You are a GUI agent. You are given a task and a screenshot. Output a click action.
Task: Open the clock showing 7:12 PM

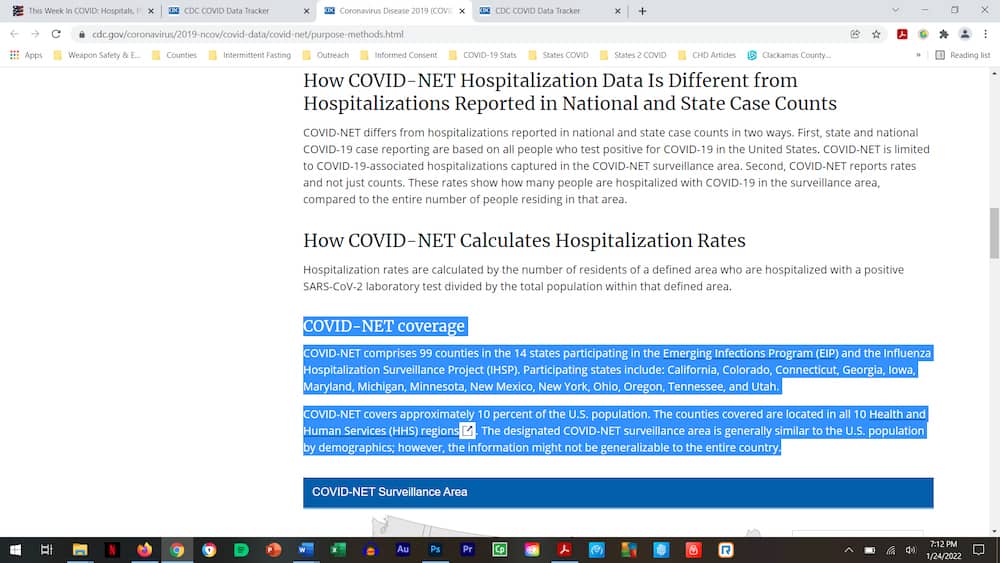943,550
